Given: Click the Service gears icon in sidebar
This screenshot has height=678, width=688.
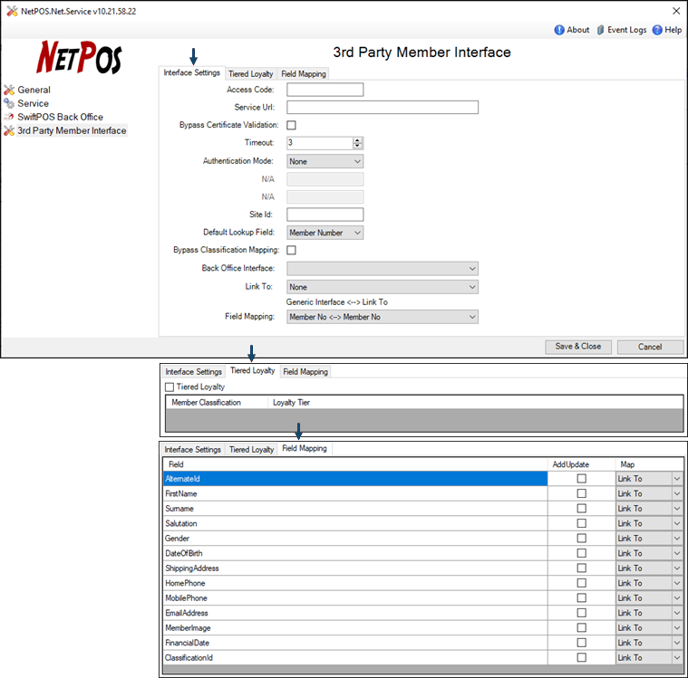Looking at the screenshot, I should point(9,104).
